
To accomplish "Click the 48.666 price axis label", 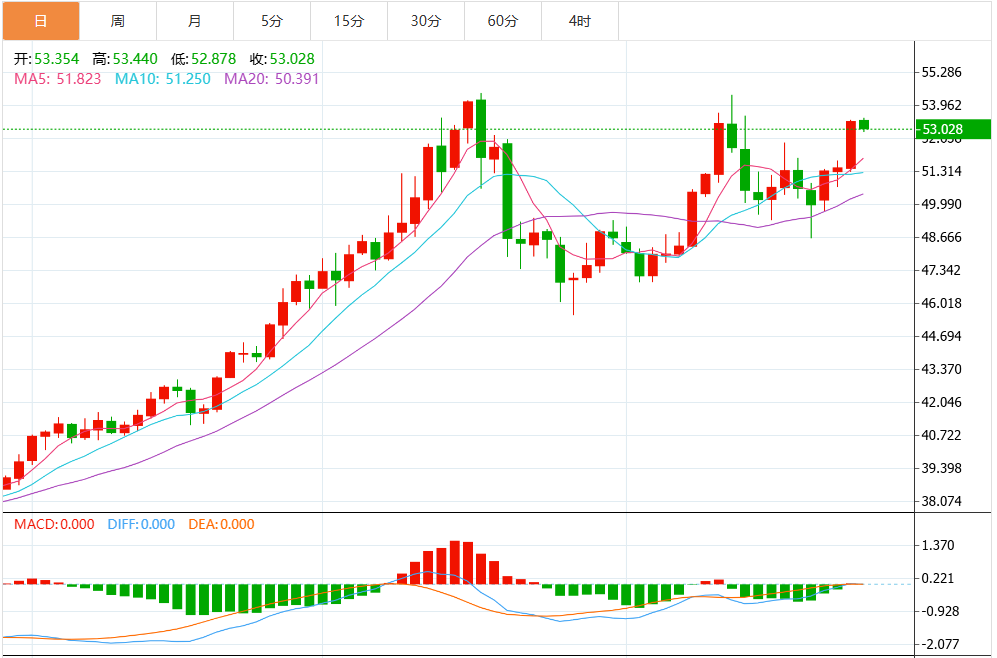I will click(x=942, y=238).
